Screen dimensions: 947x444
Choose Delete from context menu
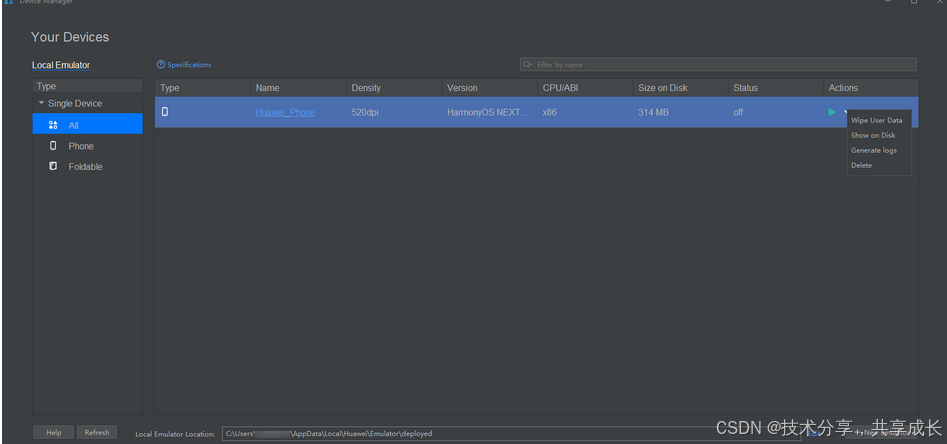(x=861, y=165)
